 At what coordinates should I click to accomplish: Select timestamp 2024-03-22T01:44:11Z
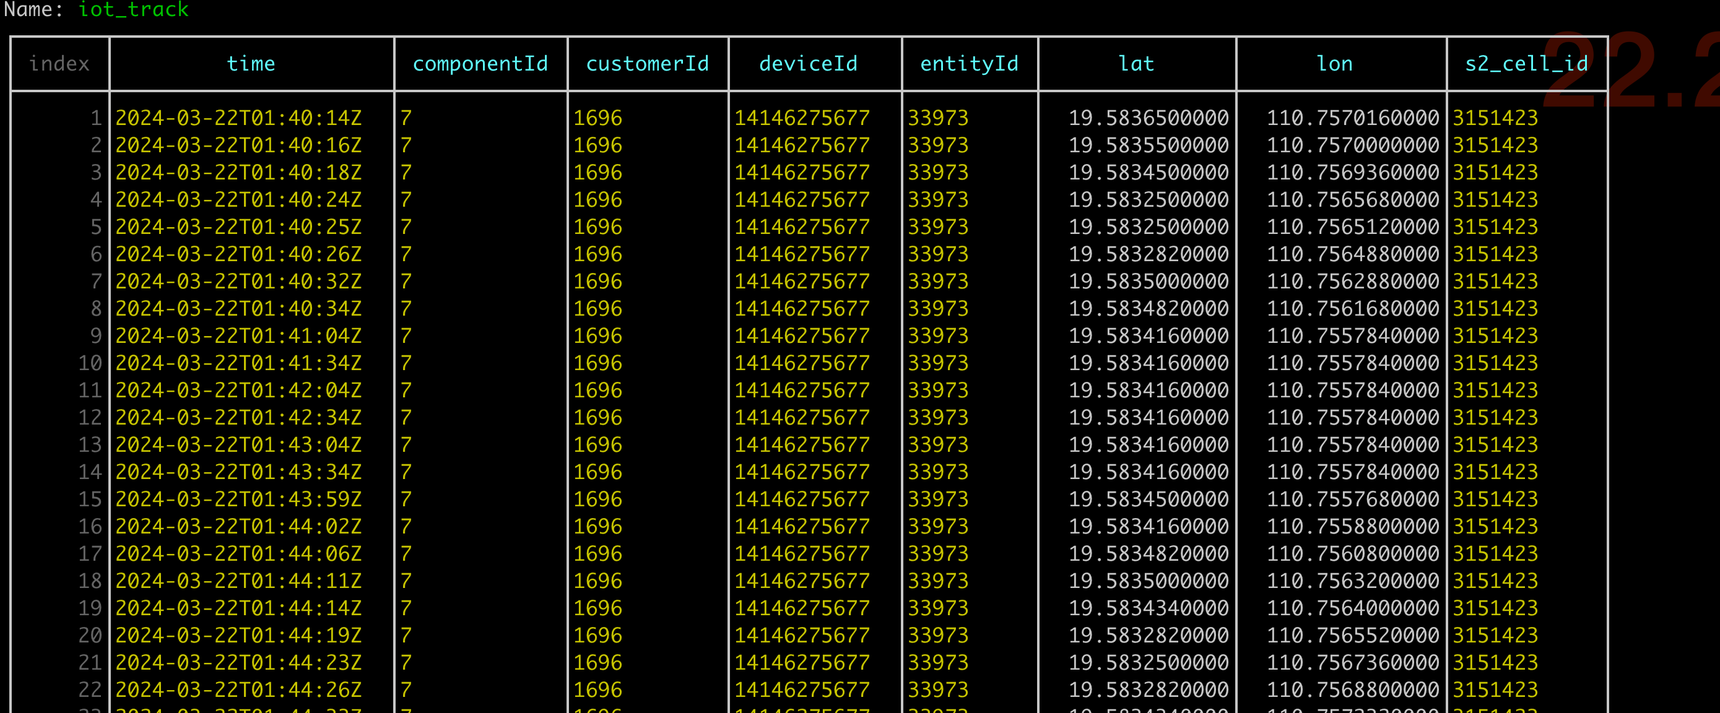239,581
